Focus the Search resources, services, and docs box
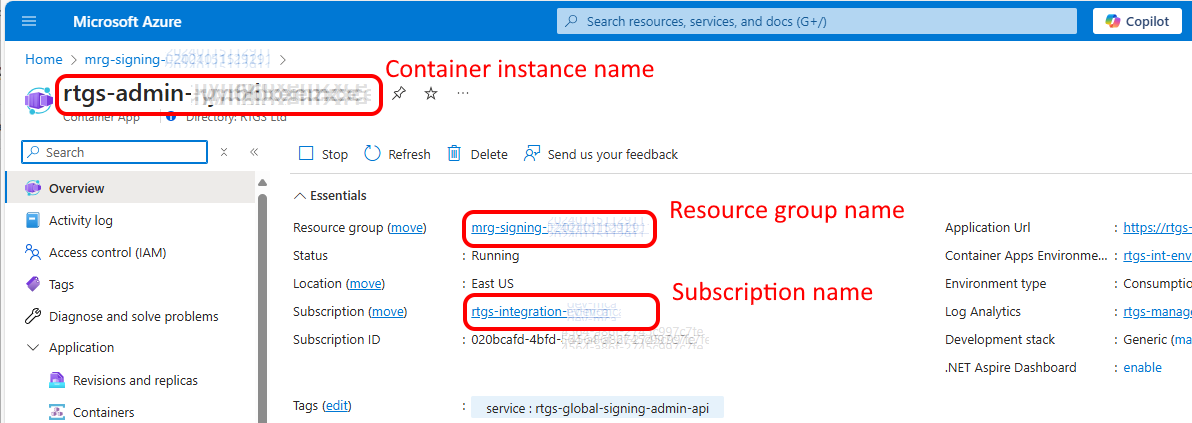This screenshot has width=1192, height=423. tap(816, 21)
